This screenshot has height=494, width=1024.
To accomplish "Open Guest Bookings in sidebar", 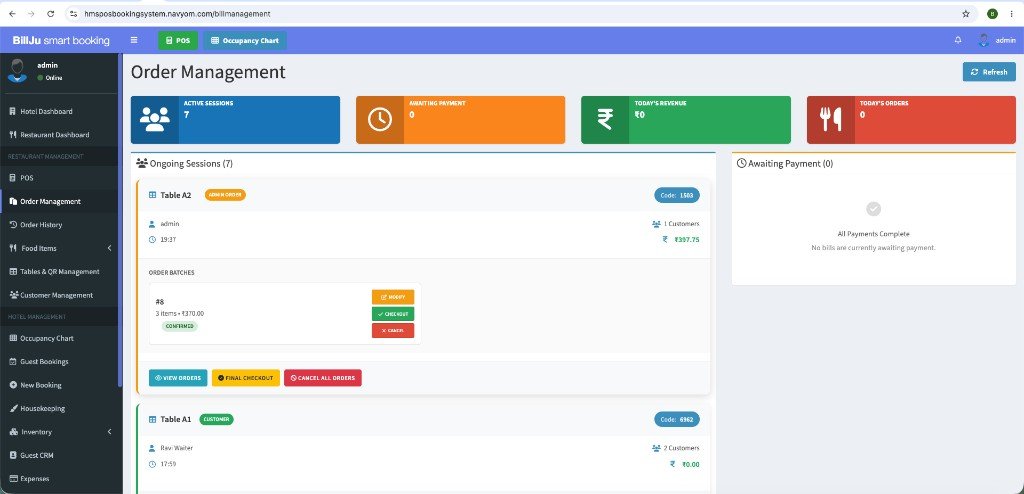I will (x=59, y=362).
